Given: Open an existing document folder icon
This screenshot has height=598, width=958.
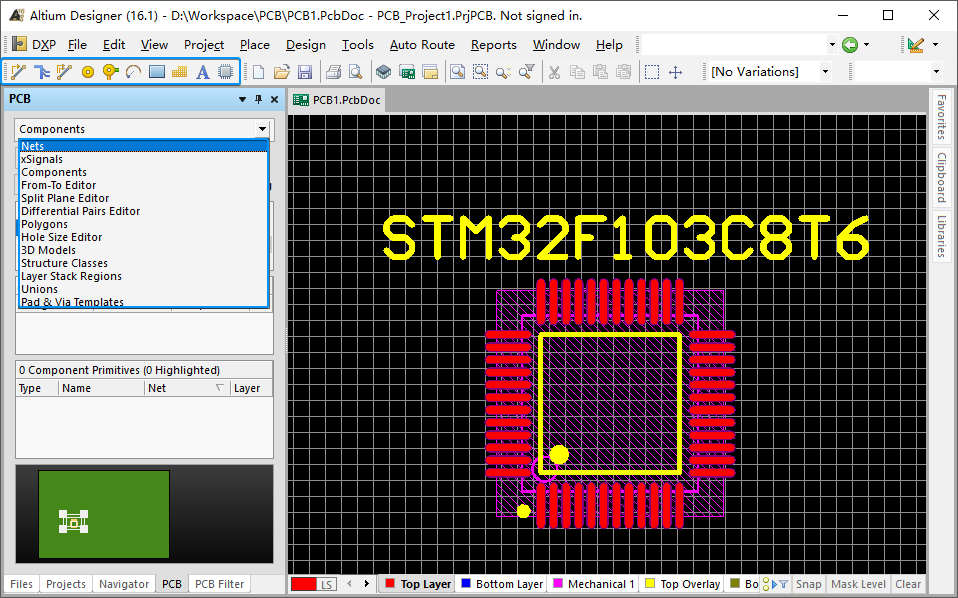Looking at the screenshot, I should (x=282, y=72).
